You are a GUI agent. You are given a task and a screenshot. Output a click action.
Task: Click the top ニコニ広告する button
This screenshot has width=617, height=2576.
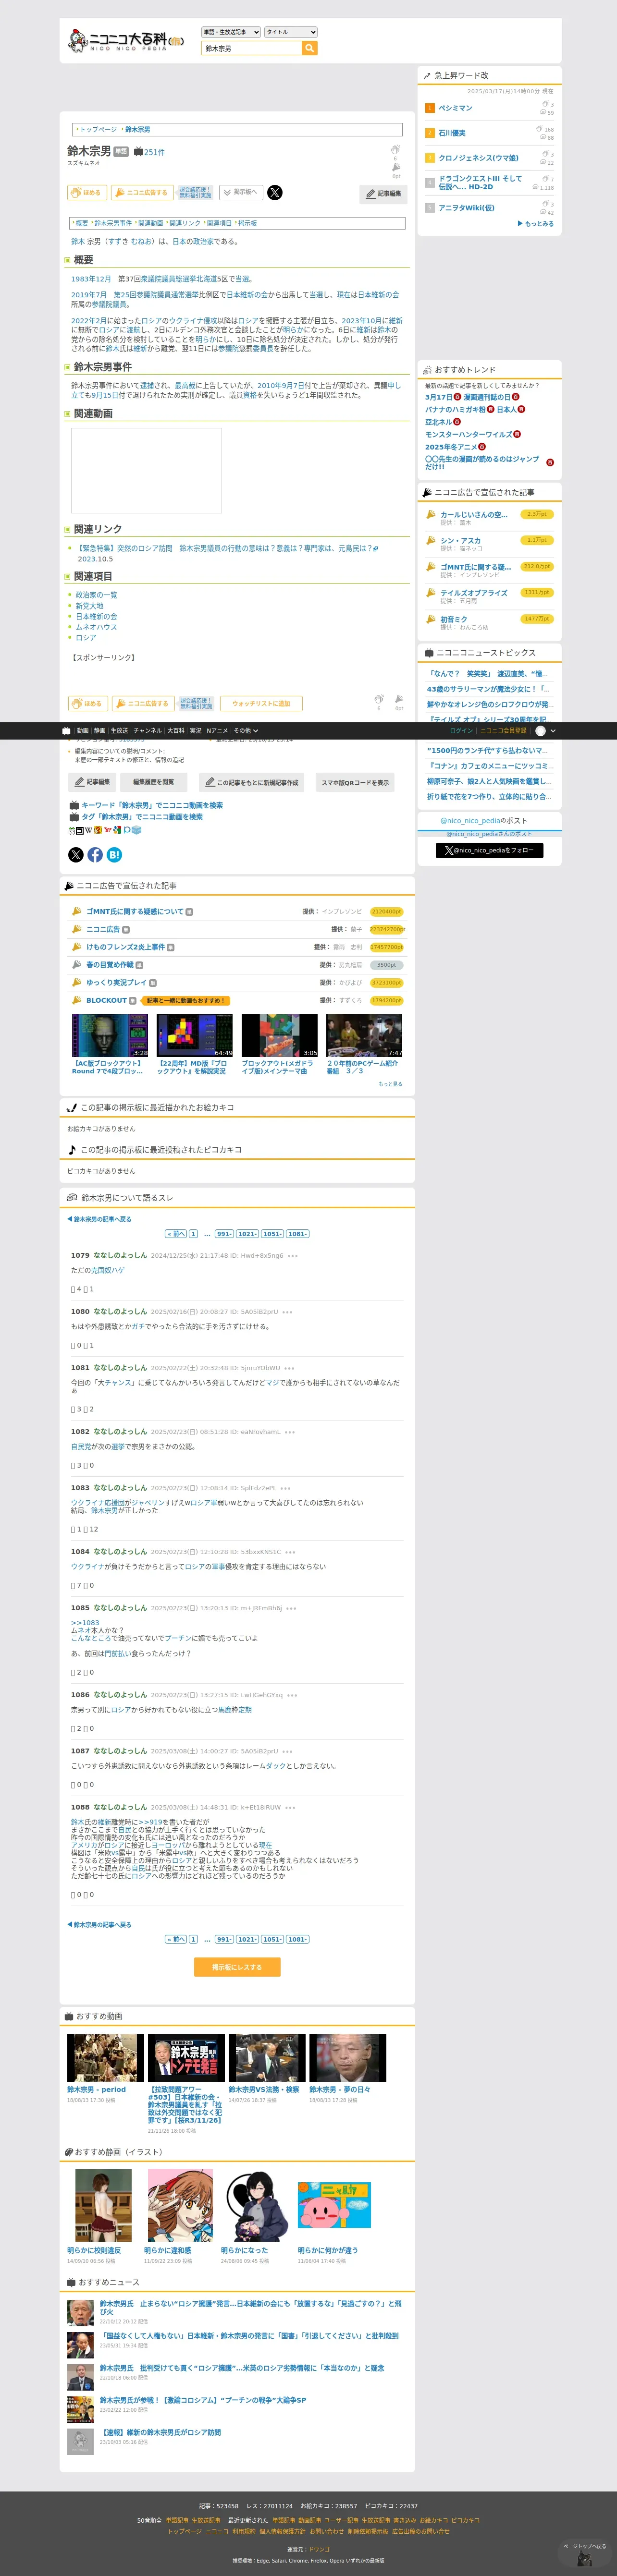[142, 192]
